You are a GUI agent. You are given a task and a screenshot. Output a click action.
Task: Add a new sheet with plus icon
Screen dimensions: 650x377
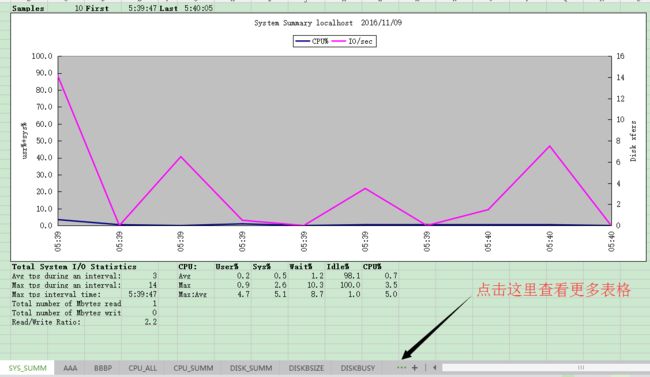click(415, 367)
